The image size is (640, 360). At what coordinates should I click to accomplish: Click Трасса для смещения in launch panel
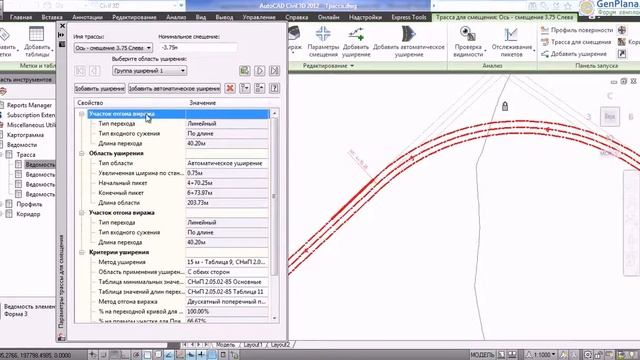click(576, 42)
